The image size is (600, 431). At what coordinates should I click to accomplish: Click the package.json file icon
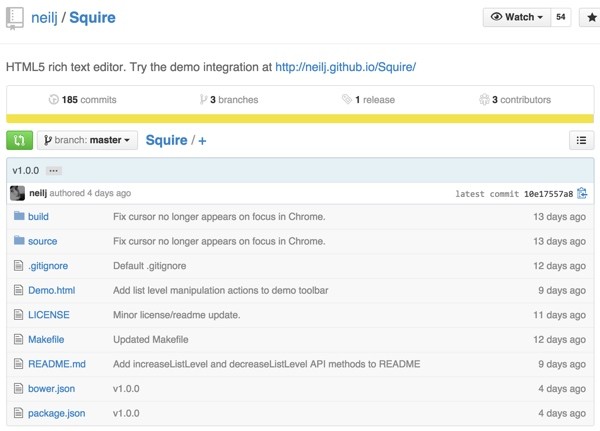18,413
